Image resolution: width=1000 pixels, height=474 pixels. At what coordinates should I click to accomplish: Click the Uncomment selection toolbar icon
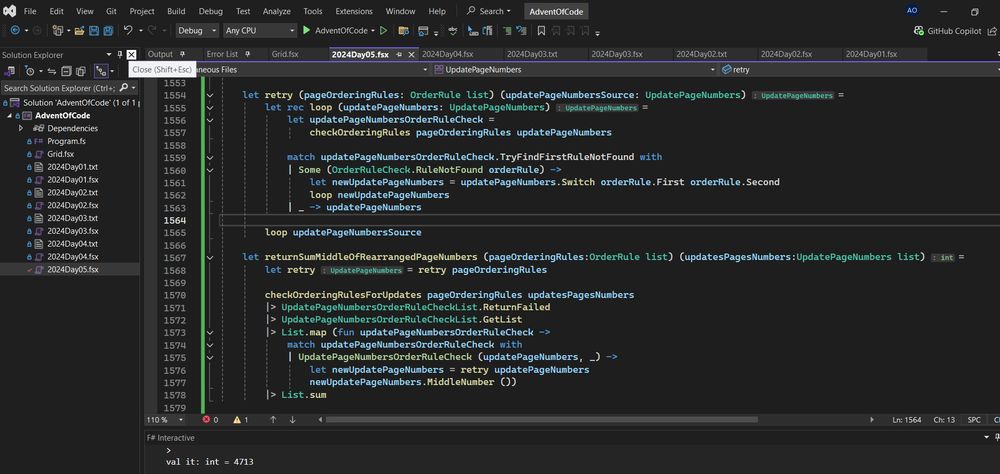524,30
